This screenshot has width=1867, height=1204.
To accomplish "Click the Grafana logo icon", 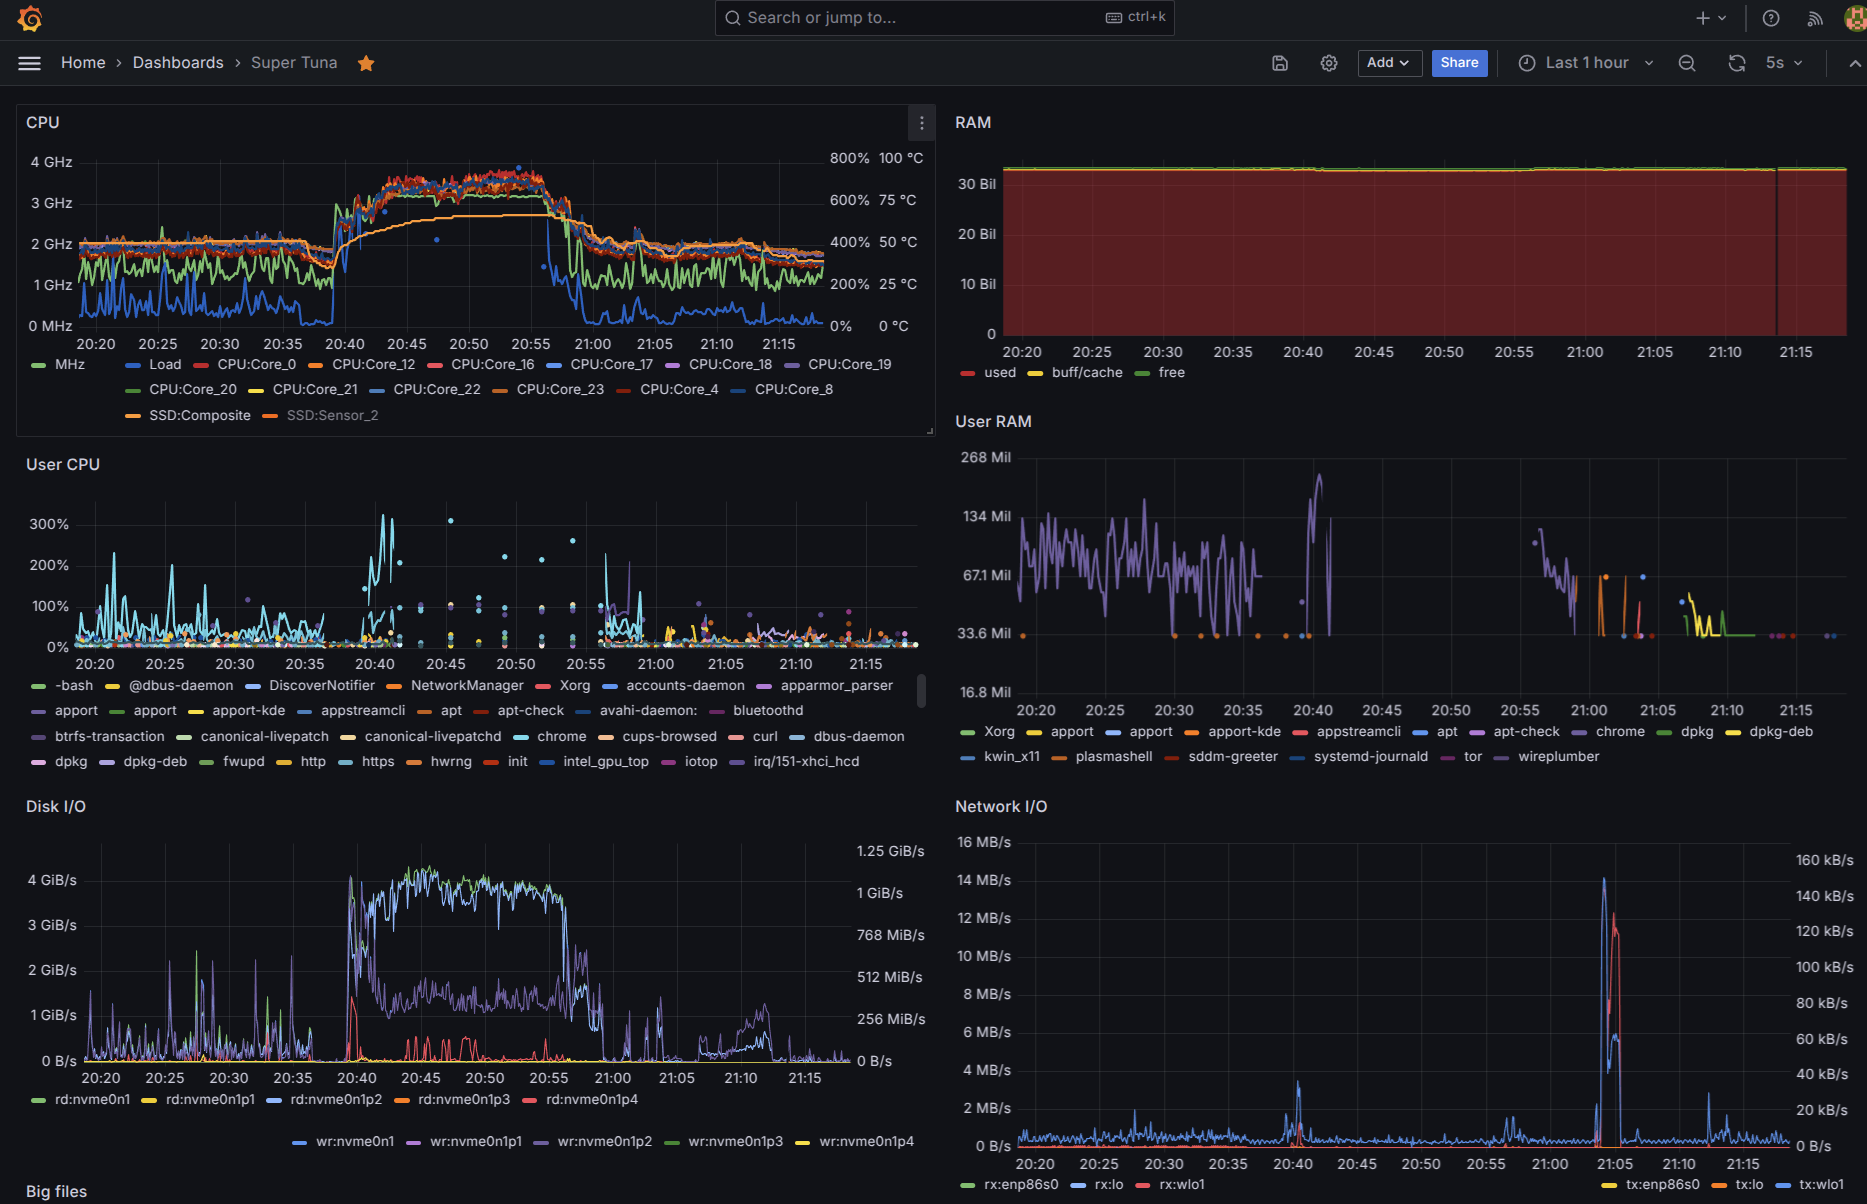I will pyautogui.click(x=30, y=18).
